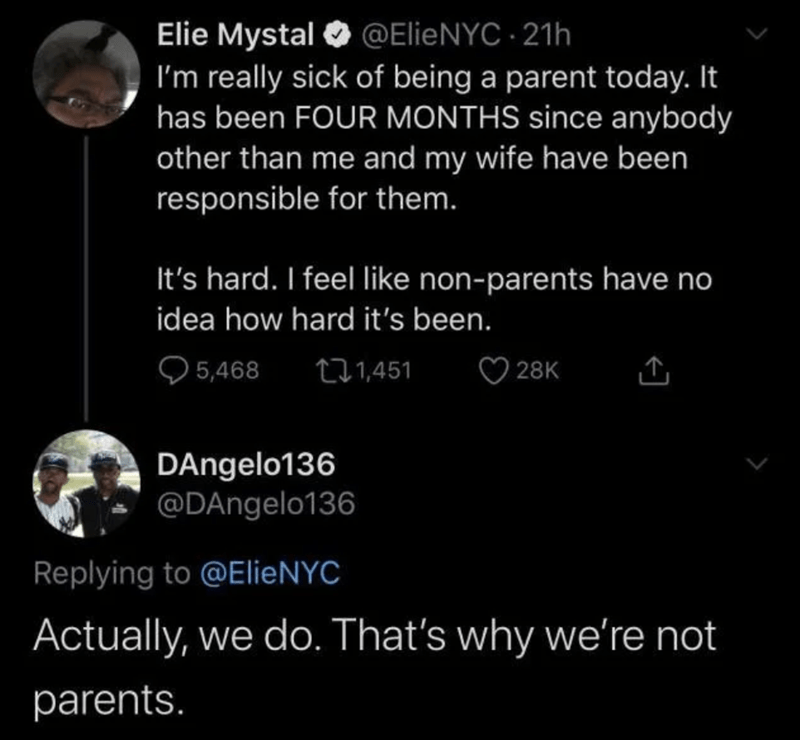The width and height of the screenshot is (800, 740).
Task: Open the blue @ElieNYC mention link
Action: 270,573
